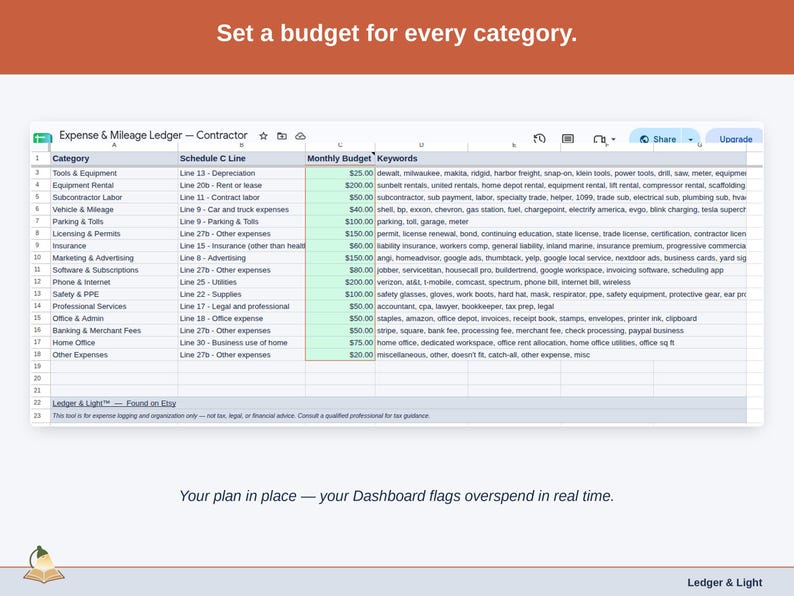This screenshot has height=596, width=794.
Task: Click the Safety & PPE cell
Action: pos(114,294)
